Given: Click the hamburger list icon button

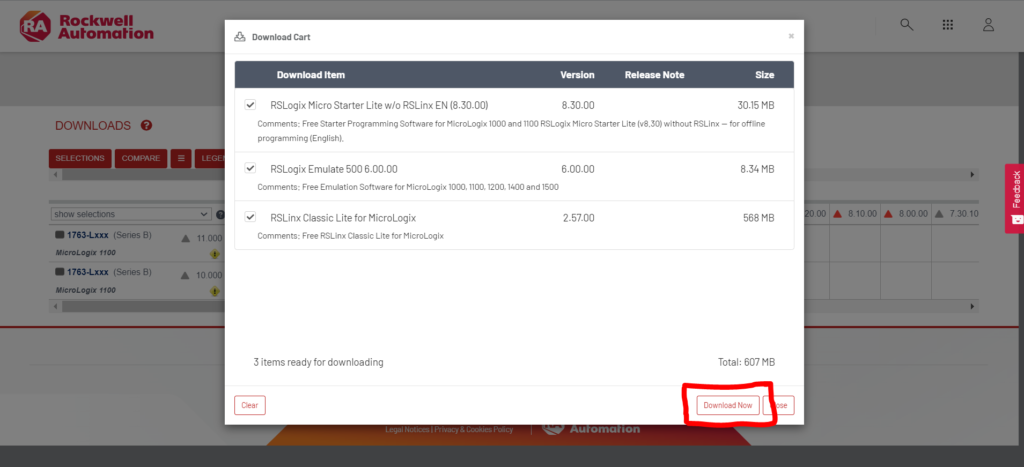Looking at the screenshot, I should coord(181,158).
